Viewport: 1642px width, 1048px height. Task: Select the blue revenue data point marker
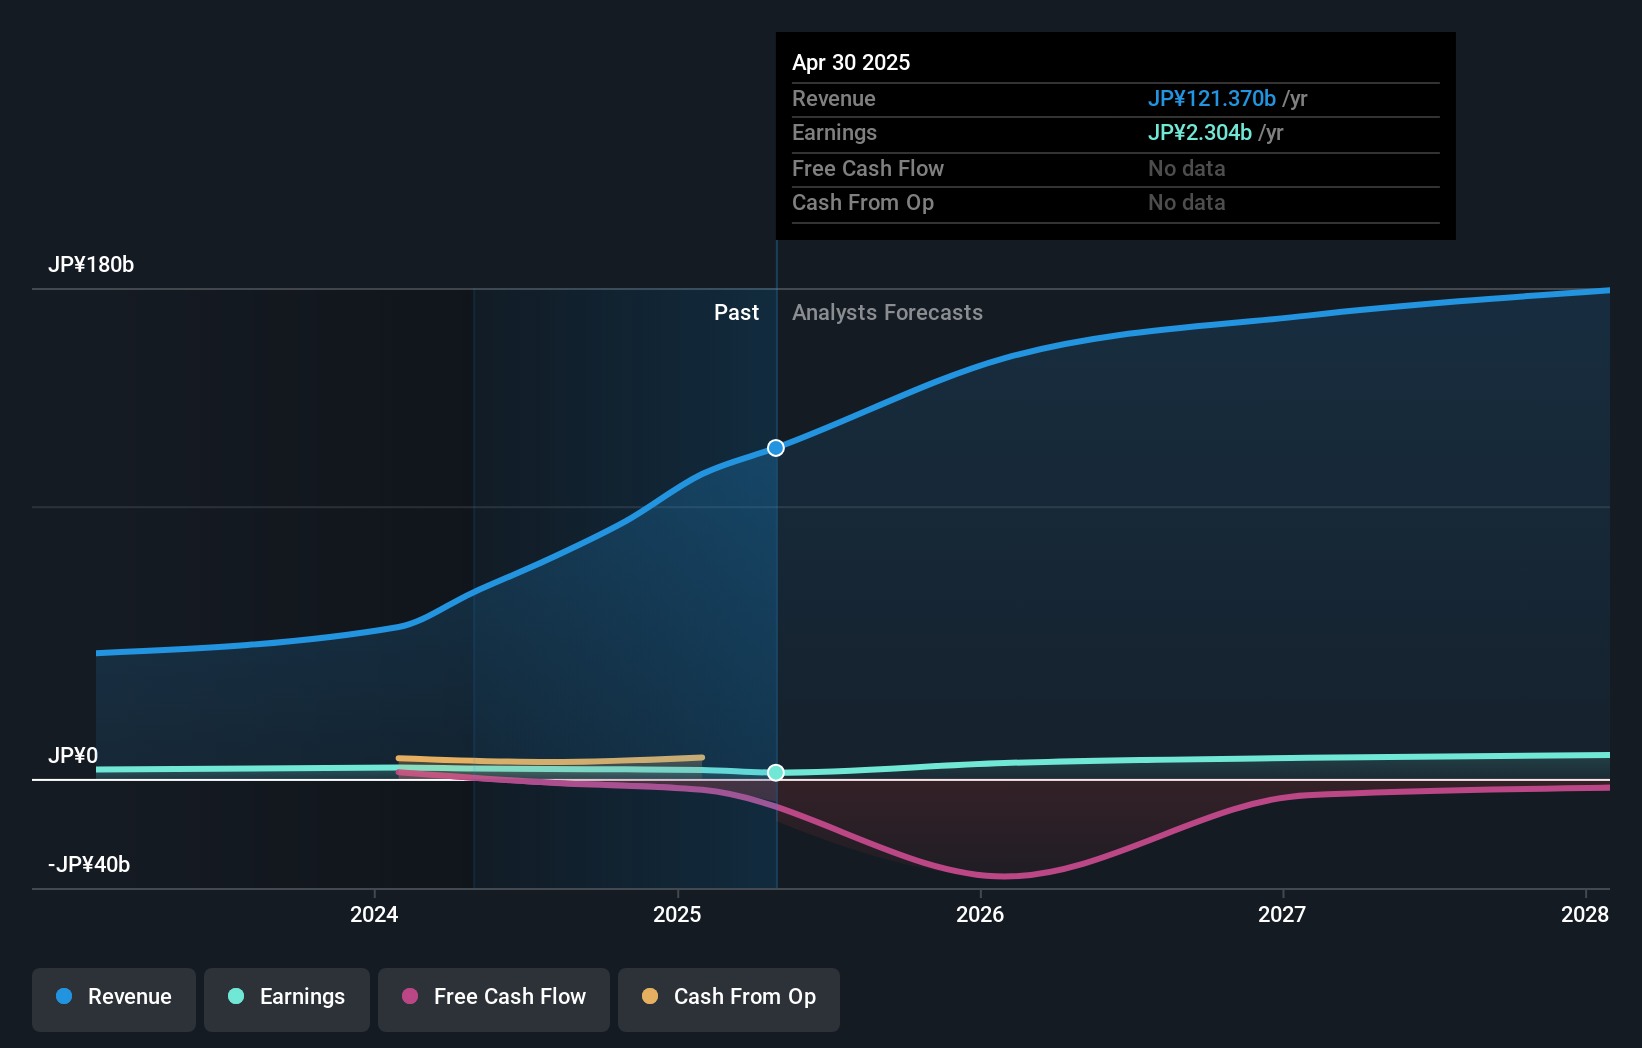[775, 448]
